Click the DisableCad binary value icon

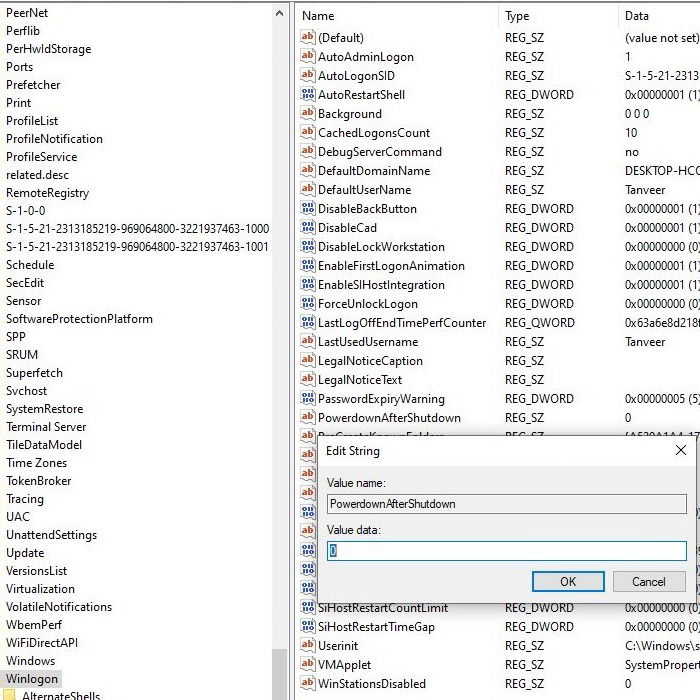click(x=308, y=227)
